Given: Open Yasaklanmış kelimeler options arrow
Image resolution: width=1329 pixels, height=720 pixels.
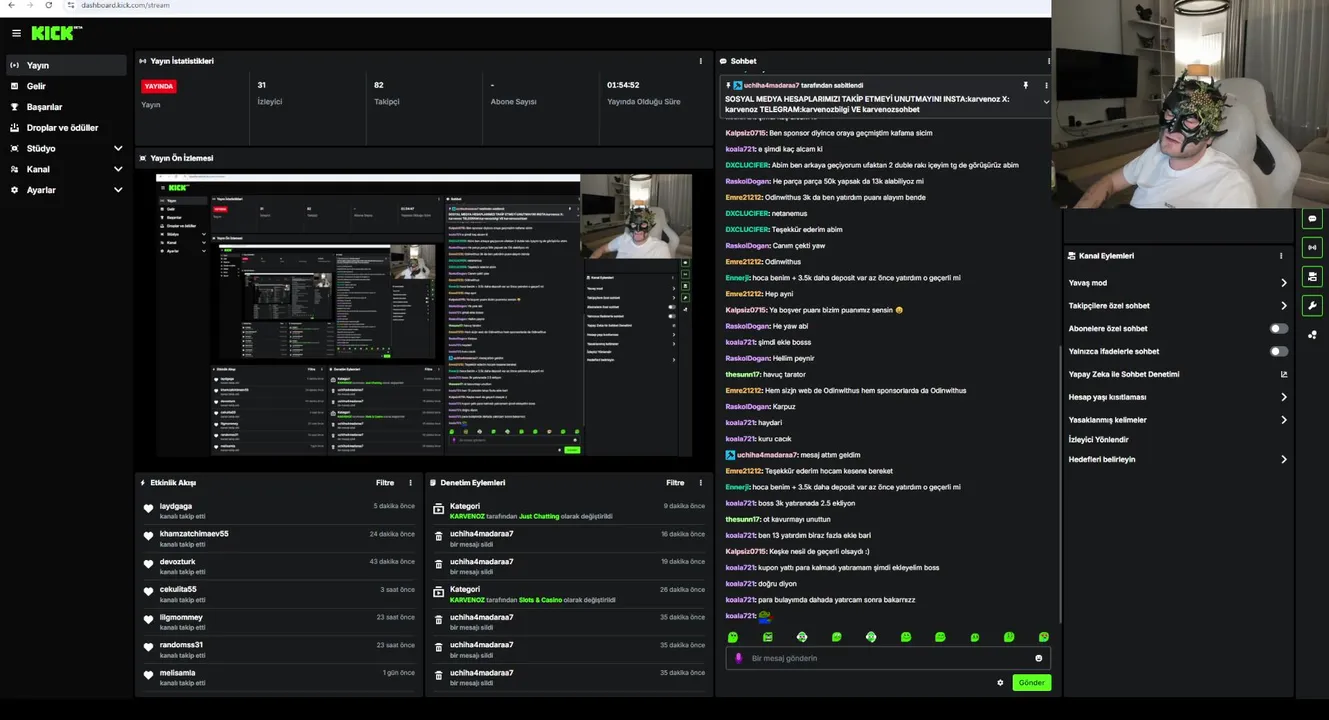Looking at the screenshot, I should point(1284,420).
